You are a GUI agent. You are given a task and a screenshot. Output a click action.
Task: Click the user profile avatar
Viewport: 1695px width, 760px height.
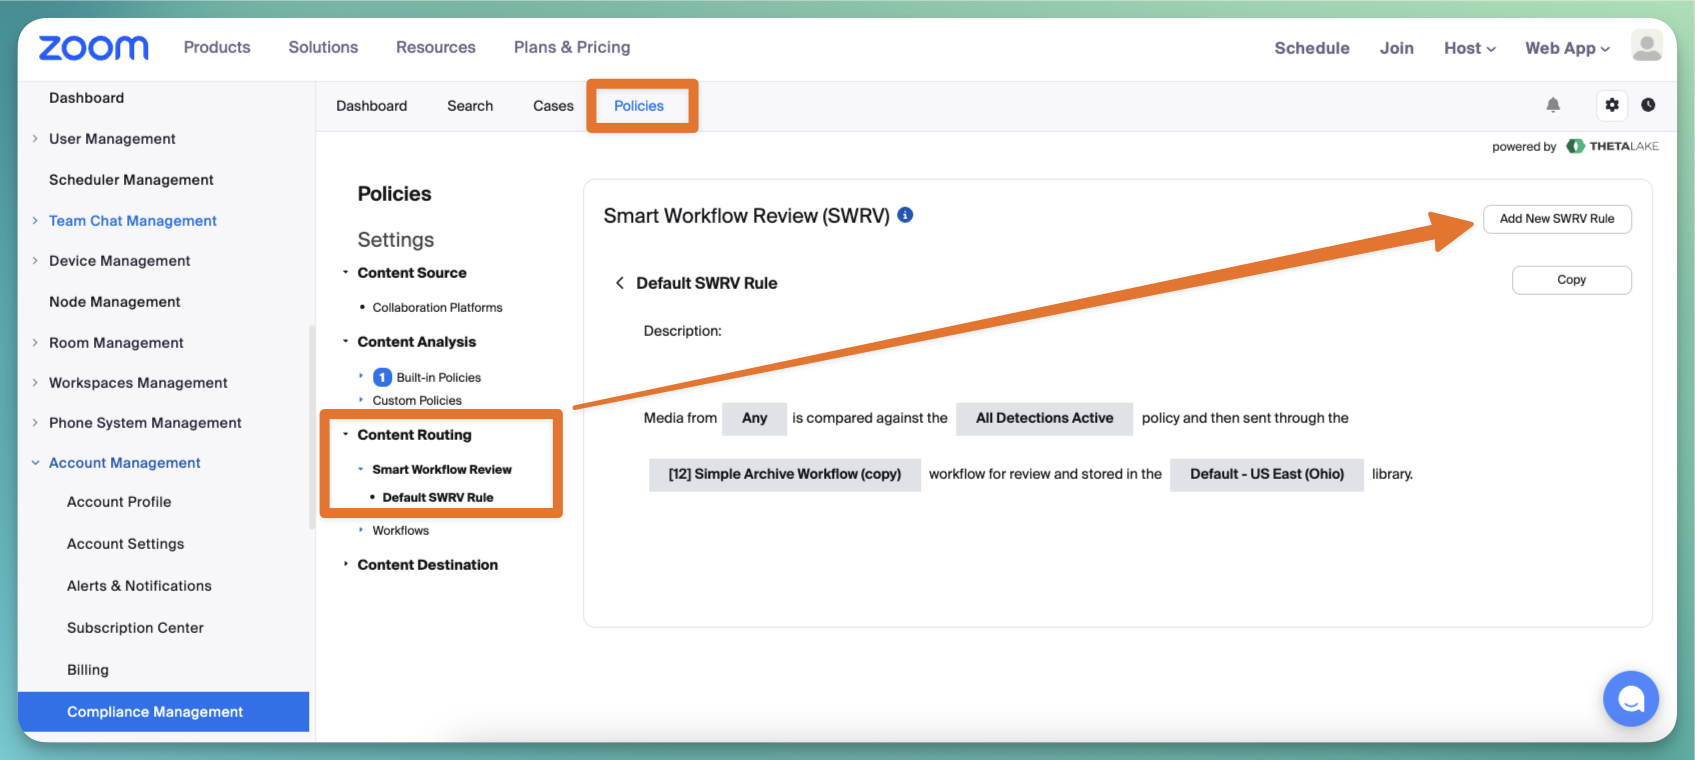(1646, 46)
